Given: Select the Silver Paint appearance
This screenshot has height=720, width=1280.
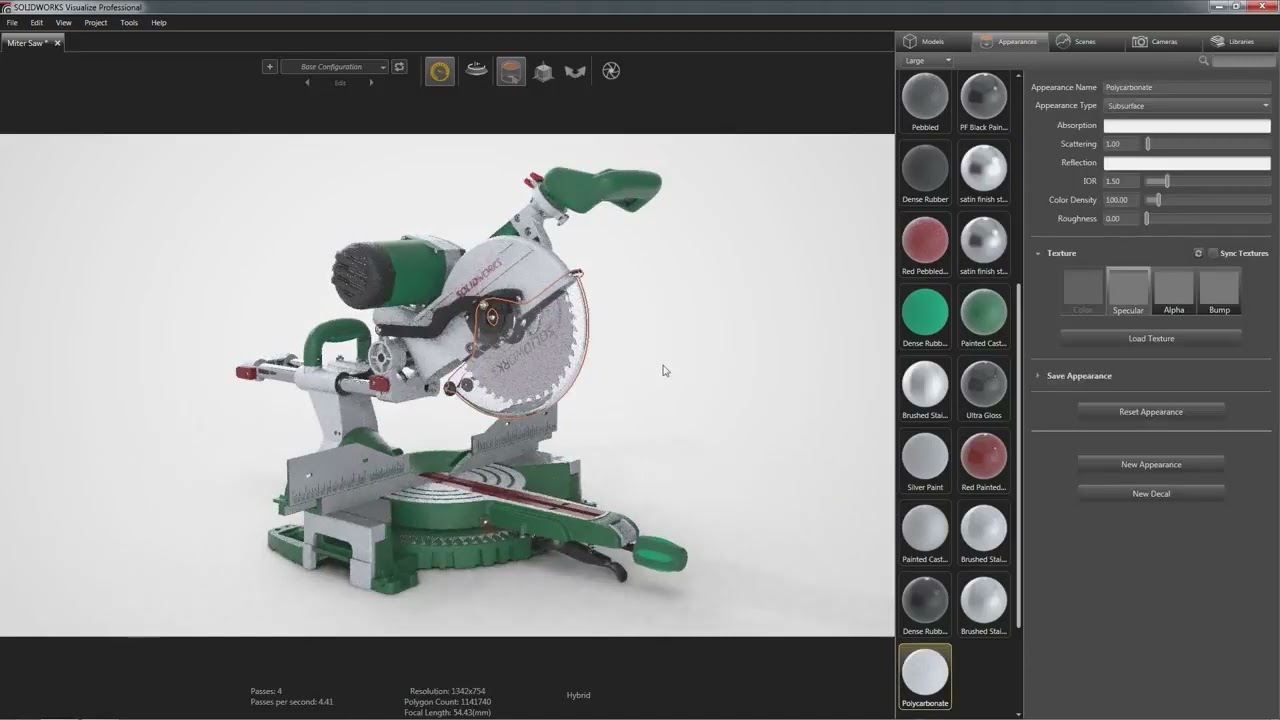Looking at the screenshot, I should [925, 463].
